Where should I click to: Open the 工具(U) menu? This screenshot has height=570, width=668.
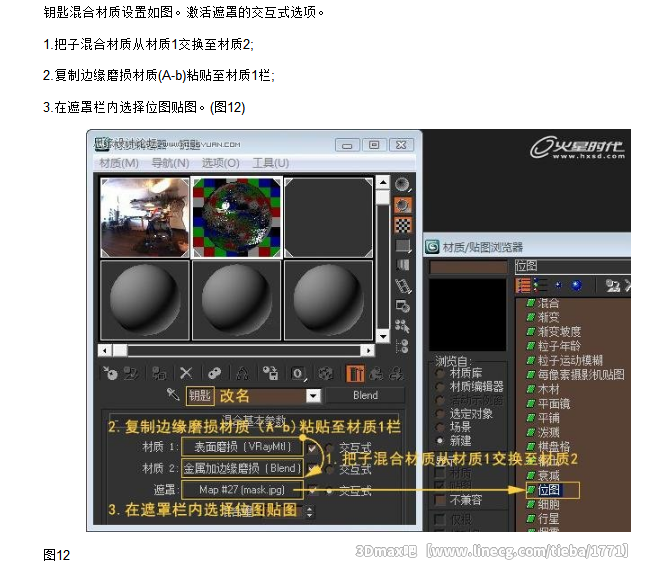[x=269, y=163]
